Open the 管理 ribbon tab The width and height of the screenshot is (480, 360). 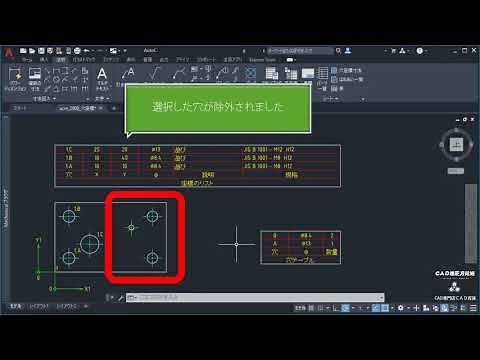coord(147,60)
